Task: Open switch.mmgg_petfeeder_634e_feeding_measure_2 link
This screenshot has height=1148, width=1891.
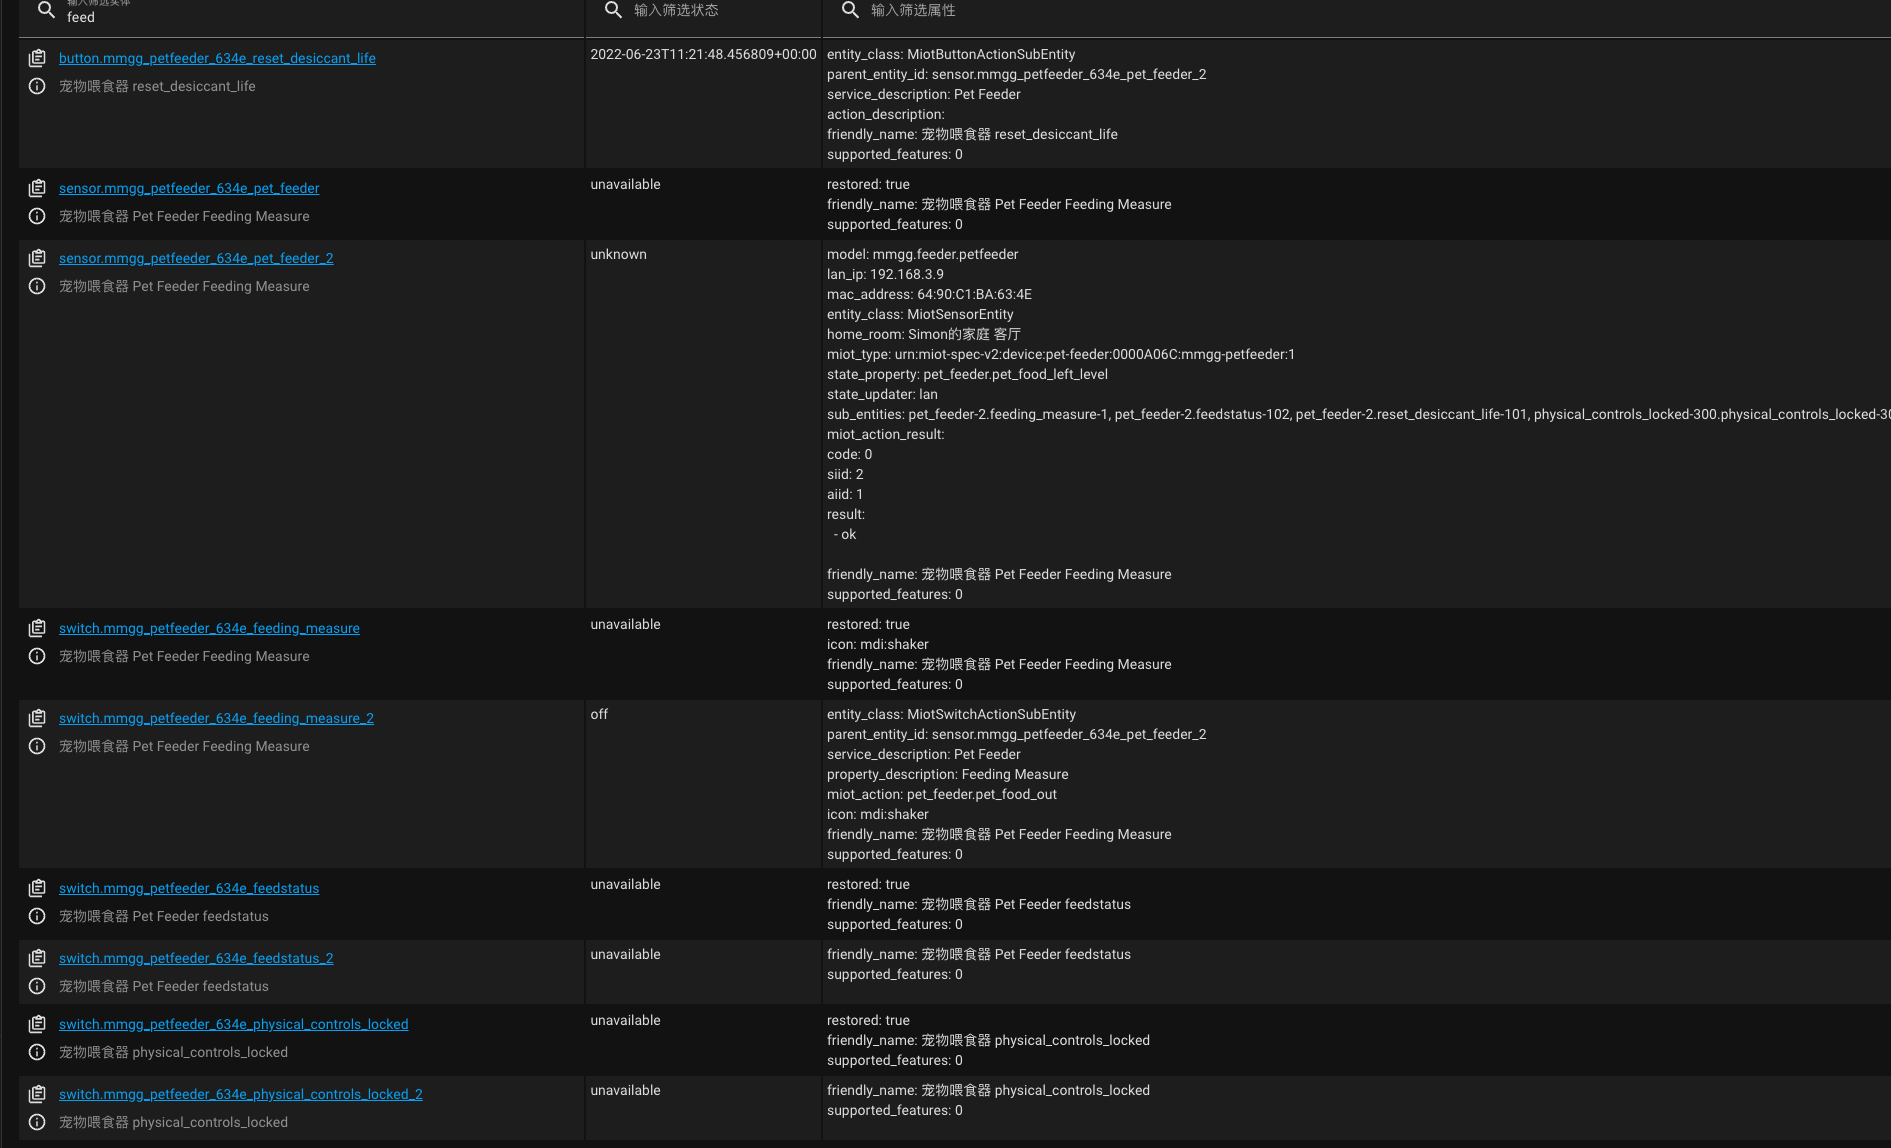Action: 216,718
